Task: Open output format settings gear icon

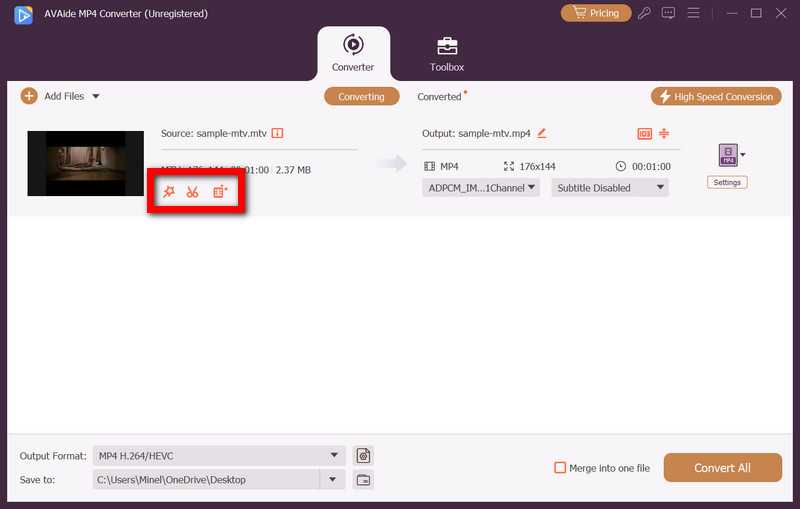Action: pyautogui.click(x=363, y=456)
